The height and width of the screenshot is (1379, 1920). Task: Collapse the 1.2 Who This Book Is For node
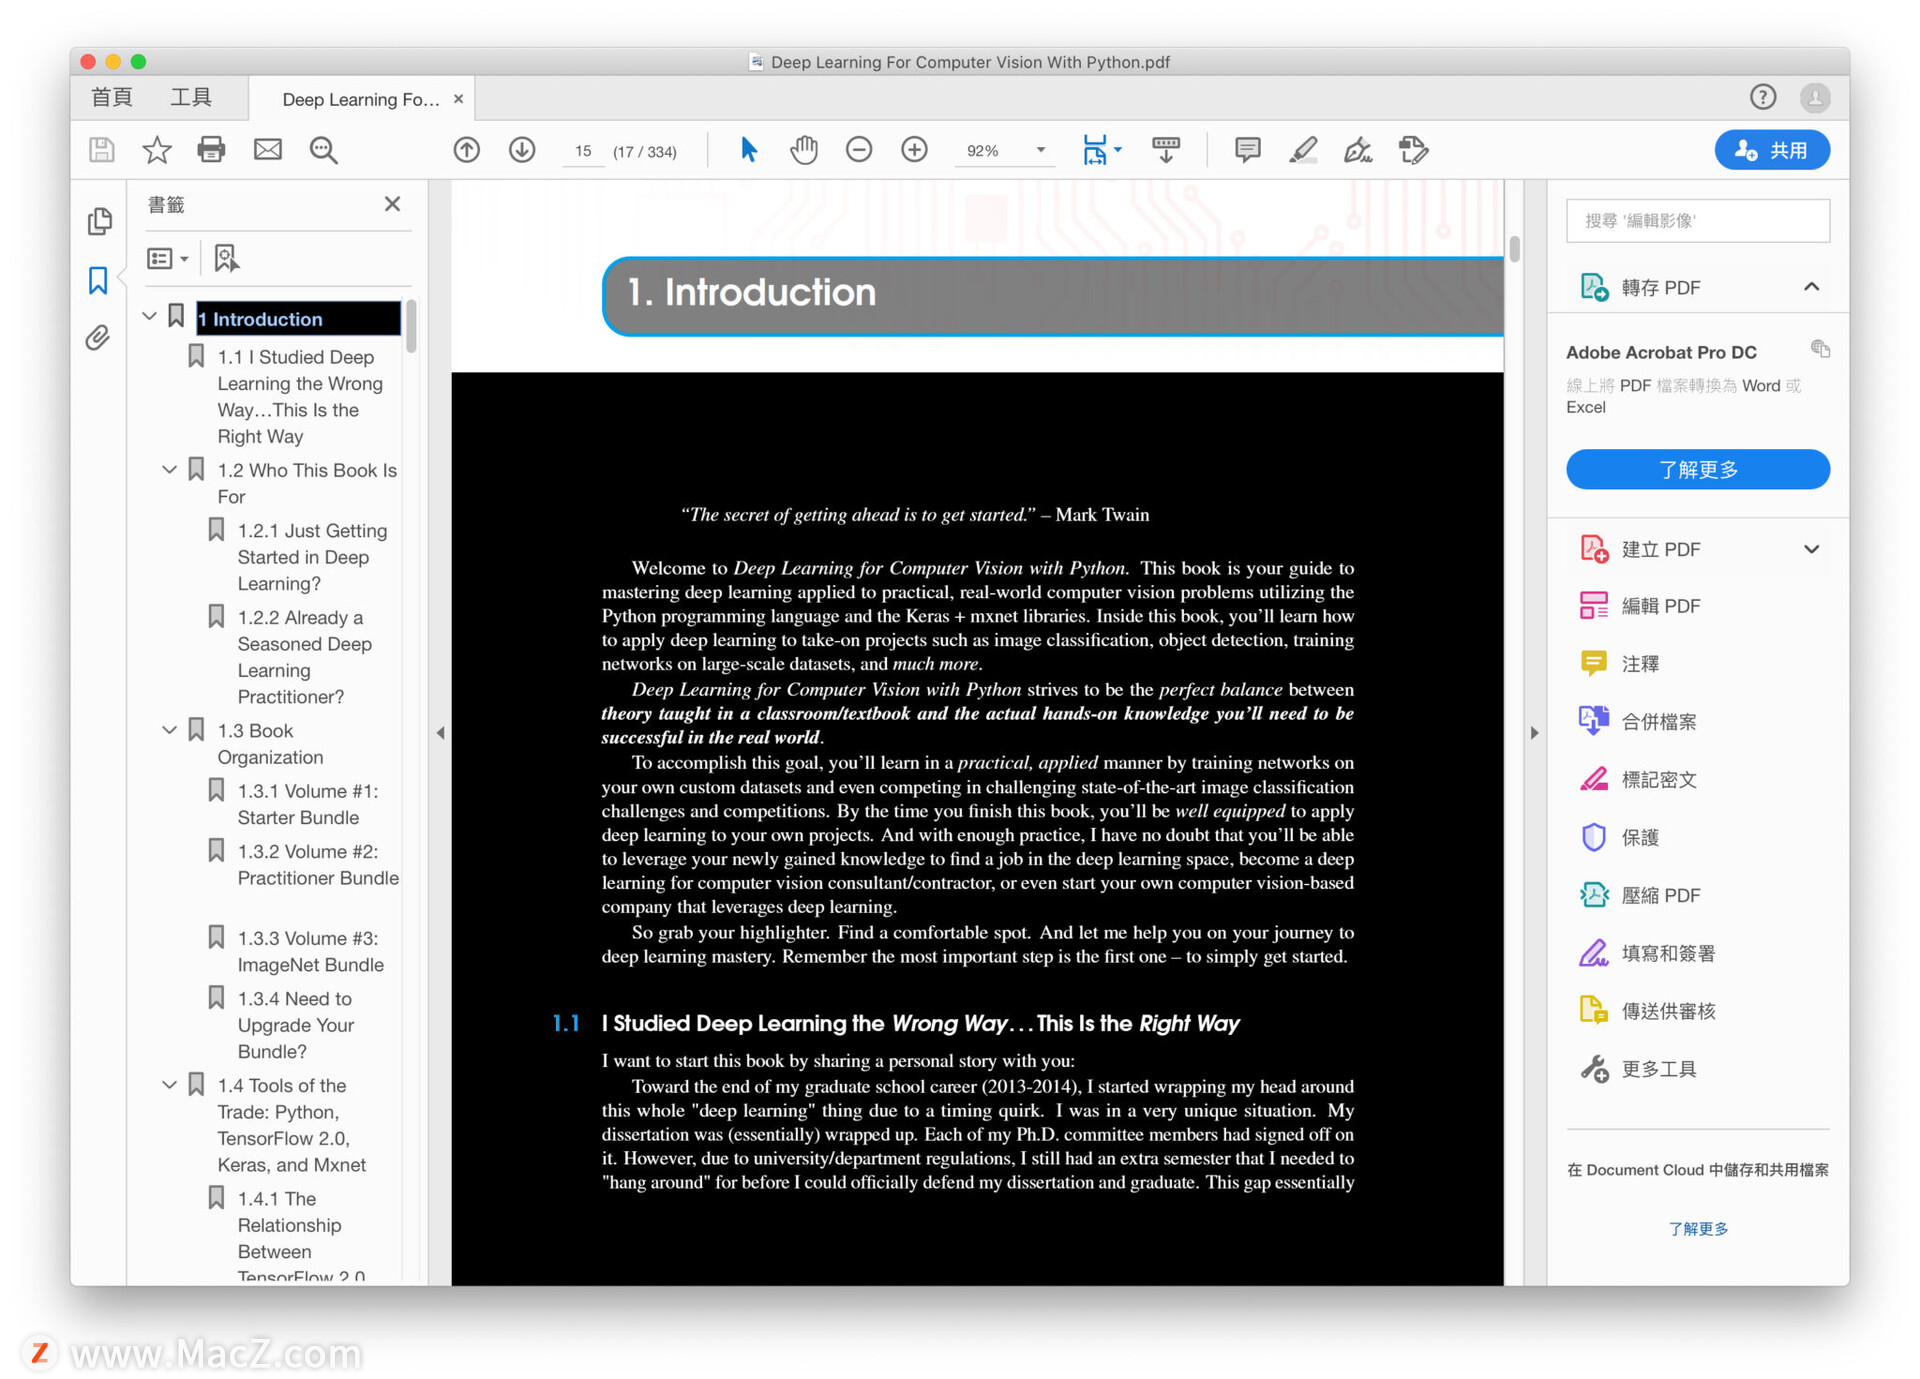pyautogui.click(x=170, y=469)
